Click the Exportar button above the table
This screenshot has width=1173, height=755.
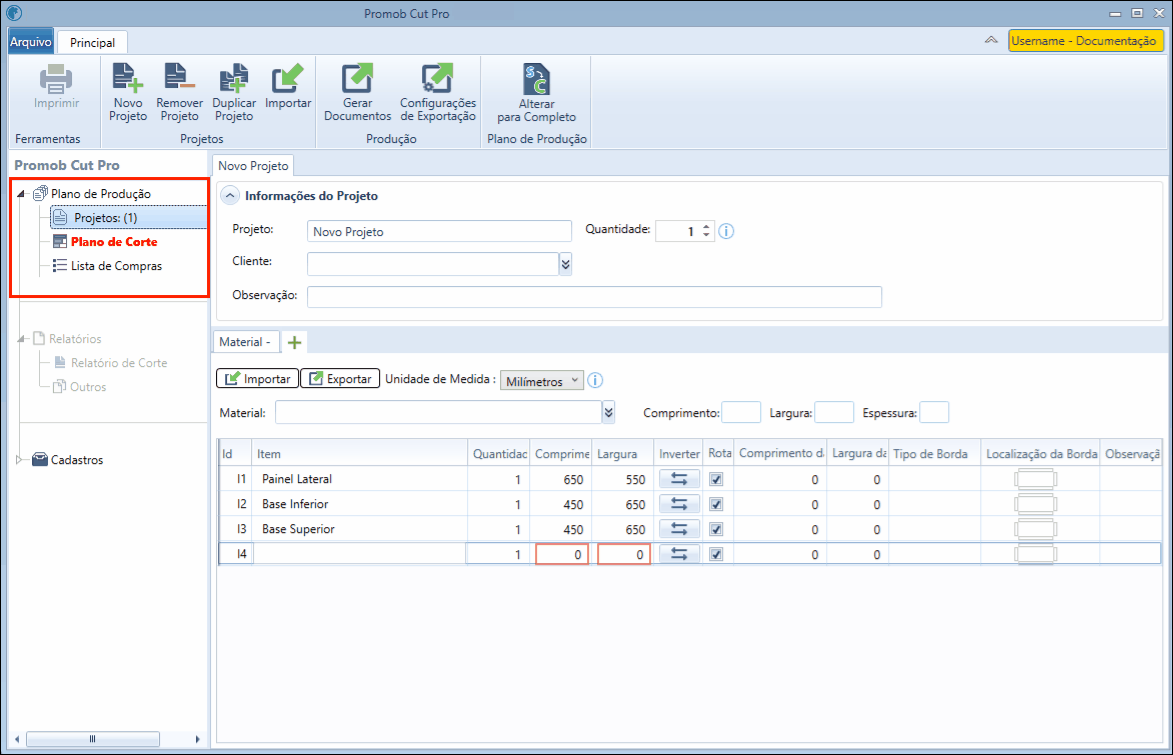(340, 379)
